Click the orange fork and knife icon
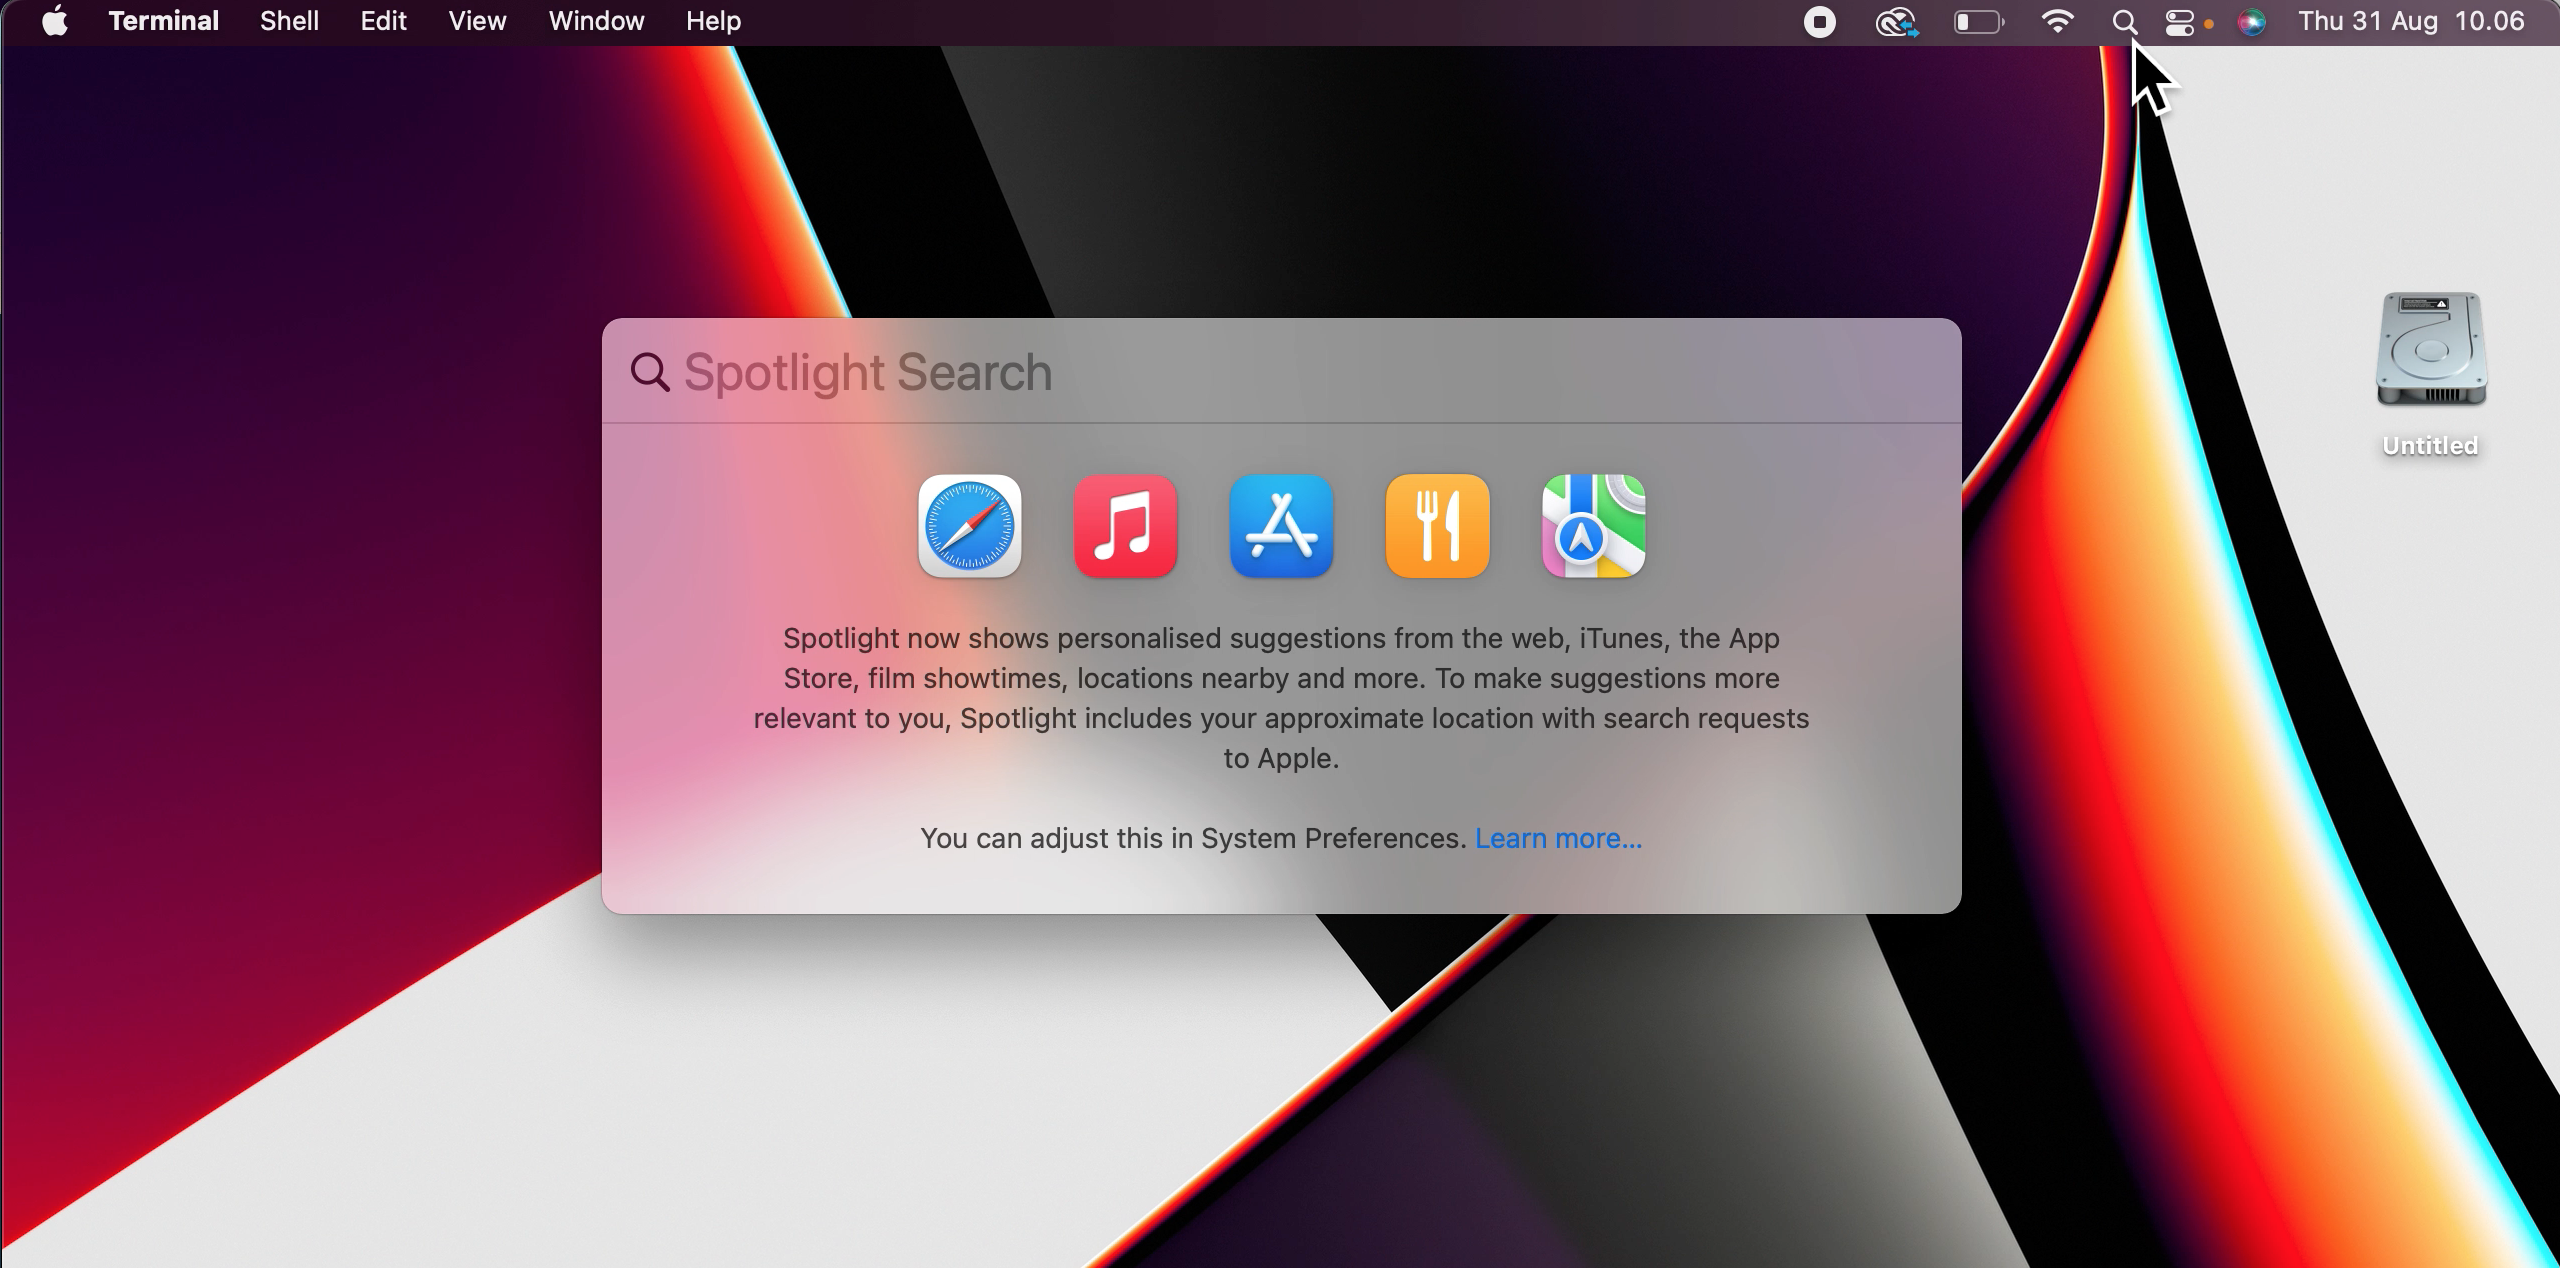Screen dimensions: 2560x1268 1437,526
